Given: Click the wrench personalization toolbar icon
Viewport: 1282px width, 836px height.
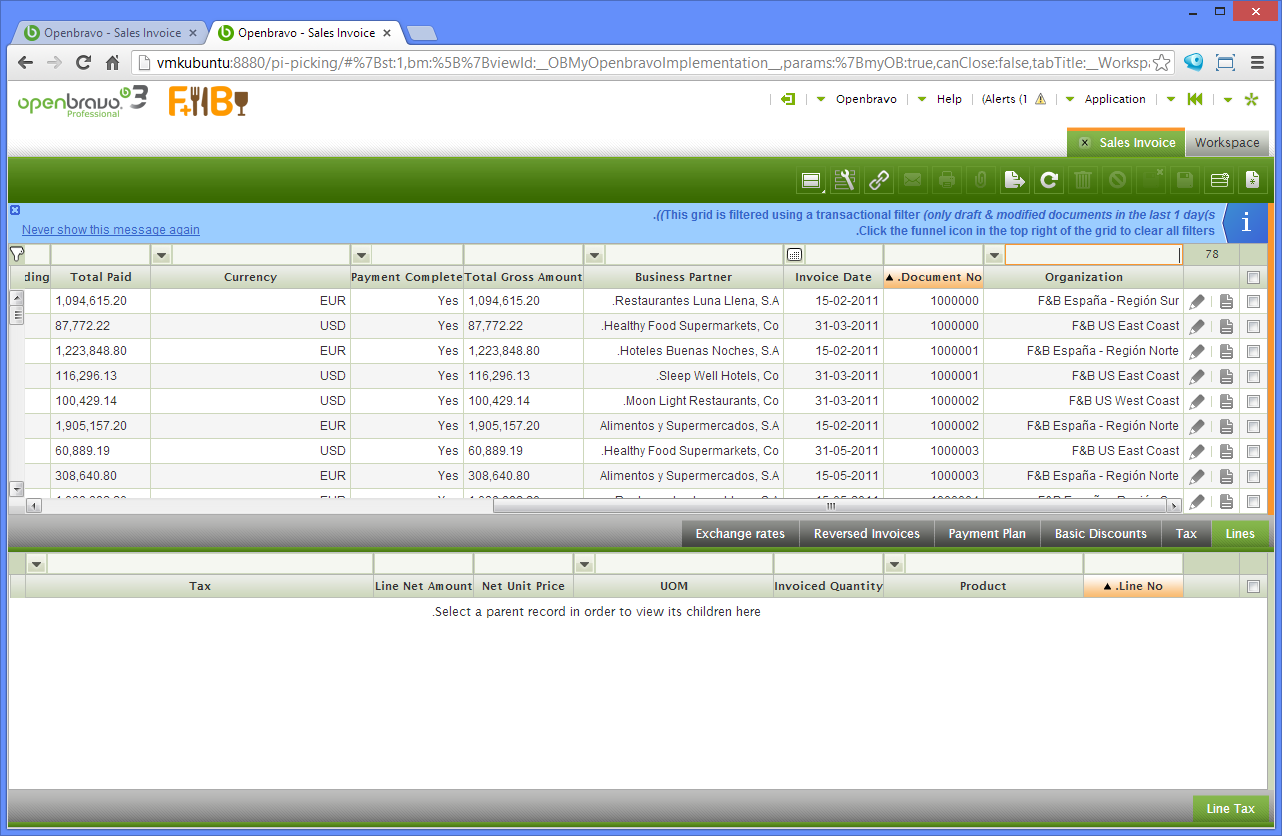Looking at the screenshot, I should 845,180.
